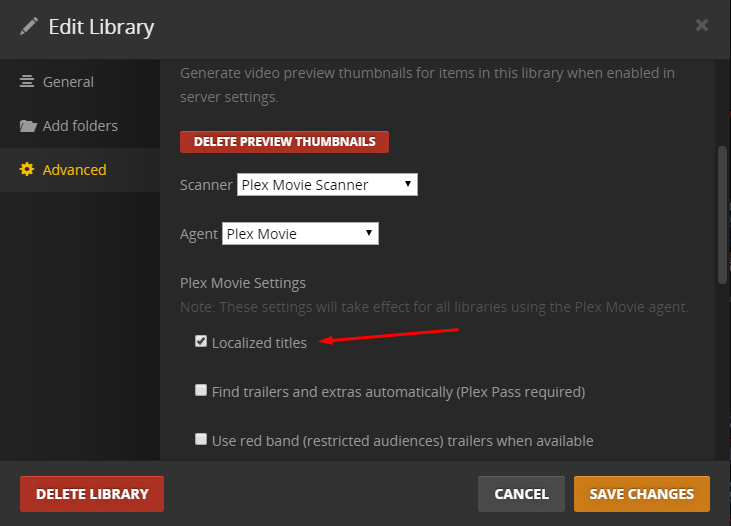Click the Edit Library title text

[101, 27]
